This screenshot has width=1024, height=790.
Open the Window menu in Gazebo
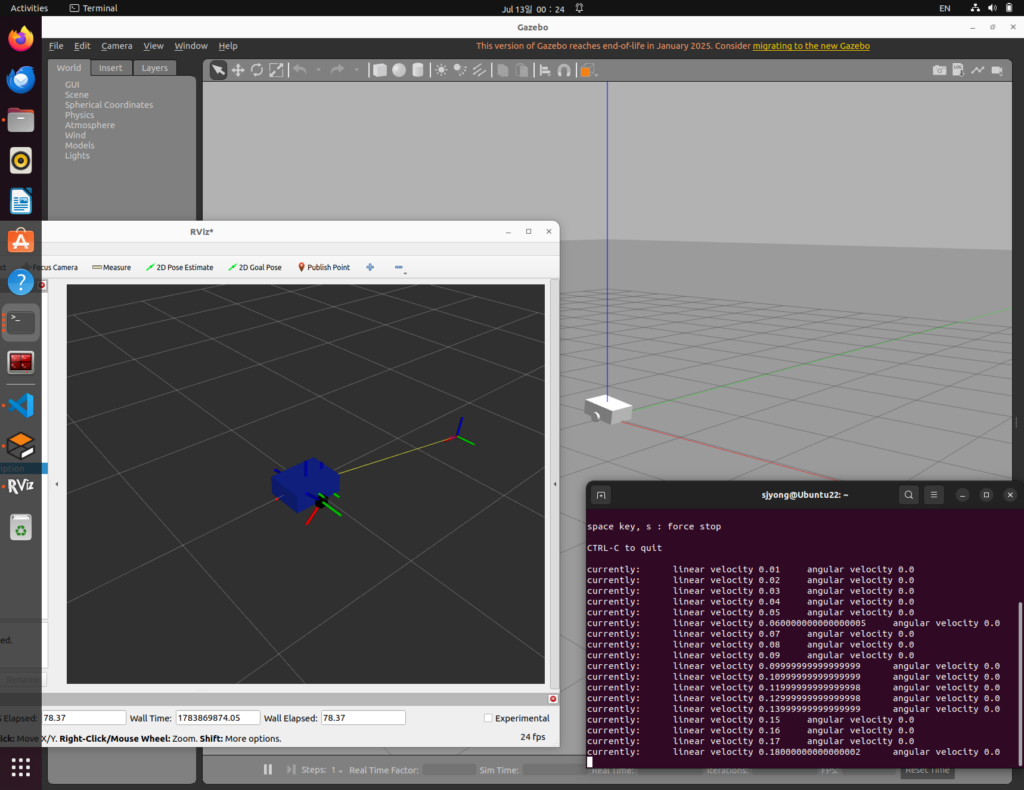(191, 46)
